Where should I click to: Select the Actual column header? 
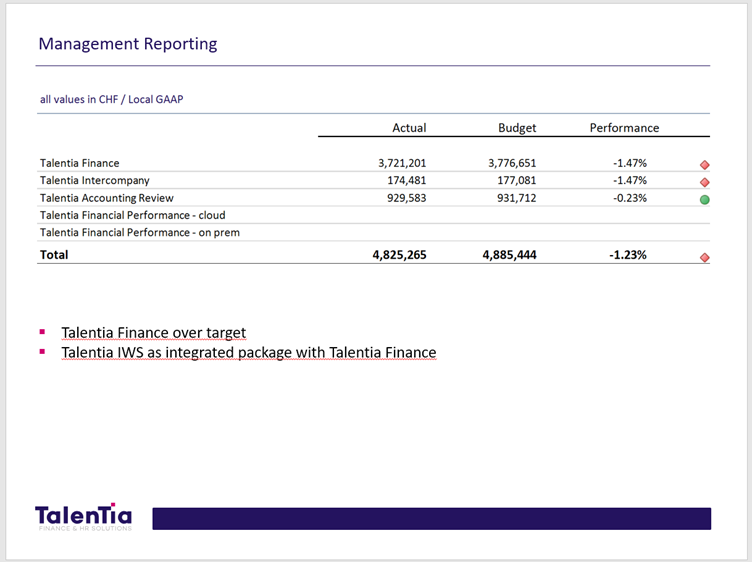(x=409, y=128)
